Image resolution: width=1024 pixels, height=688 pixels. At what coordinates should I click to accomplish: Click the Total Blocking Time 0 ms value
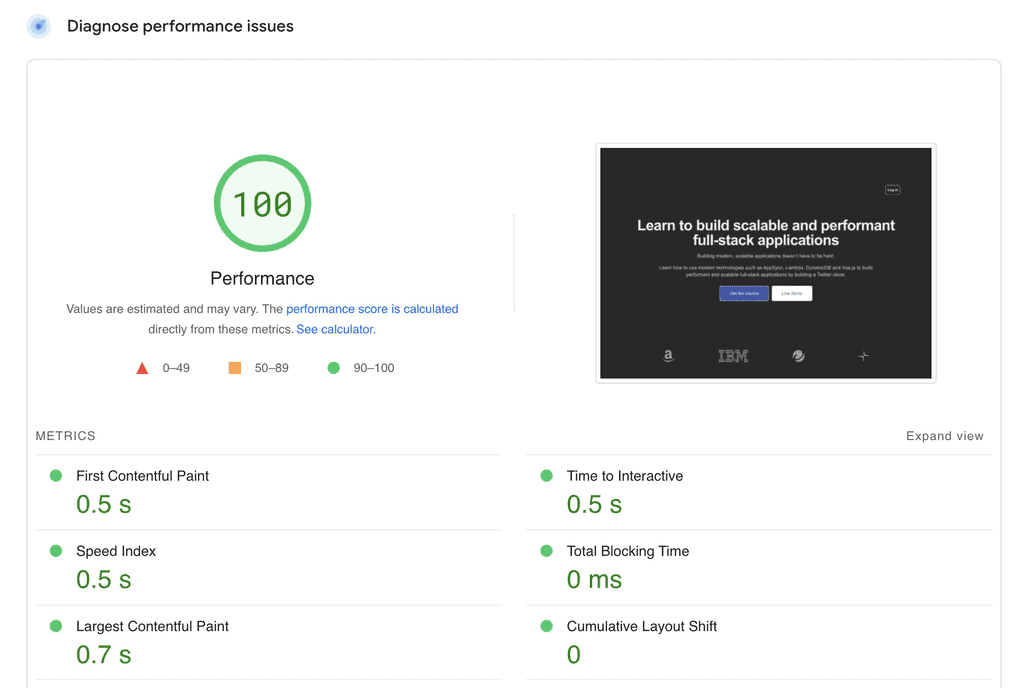pos(594,580)
